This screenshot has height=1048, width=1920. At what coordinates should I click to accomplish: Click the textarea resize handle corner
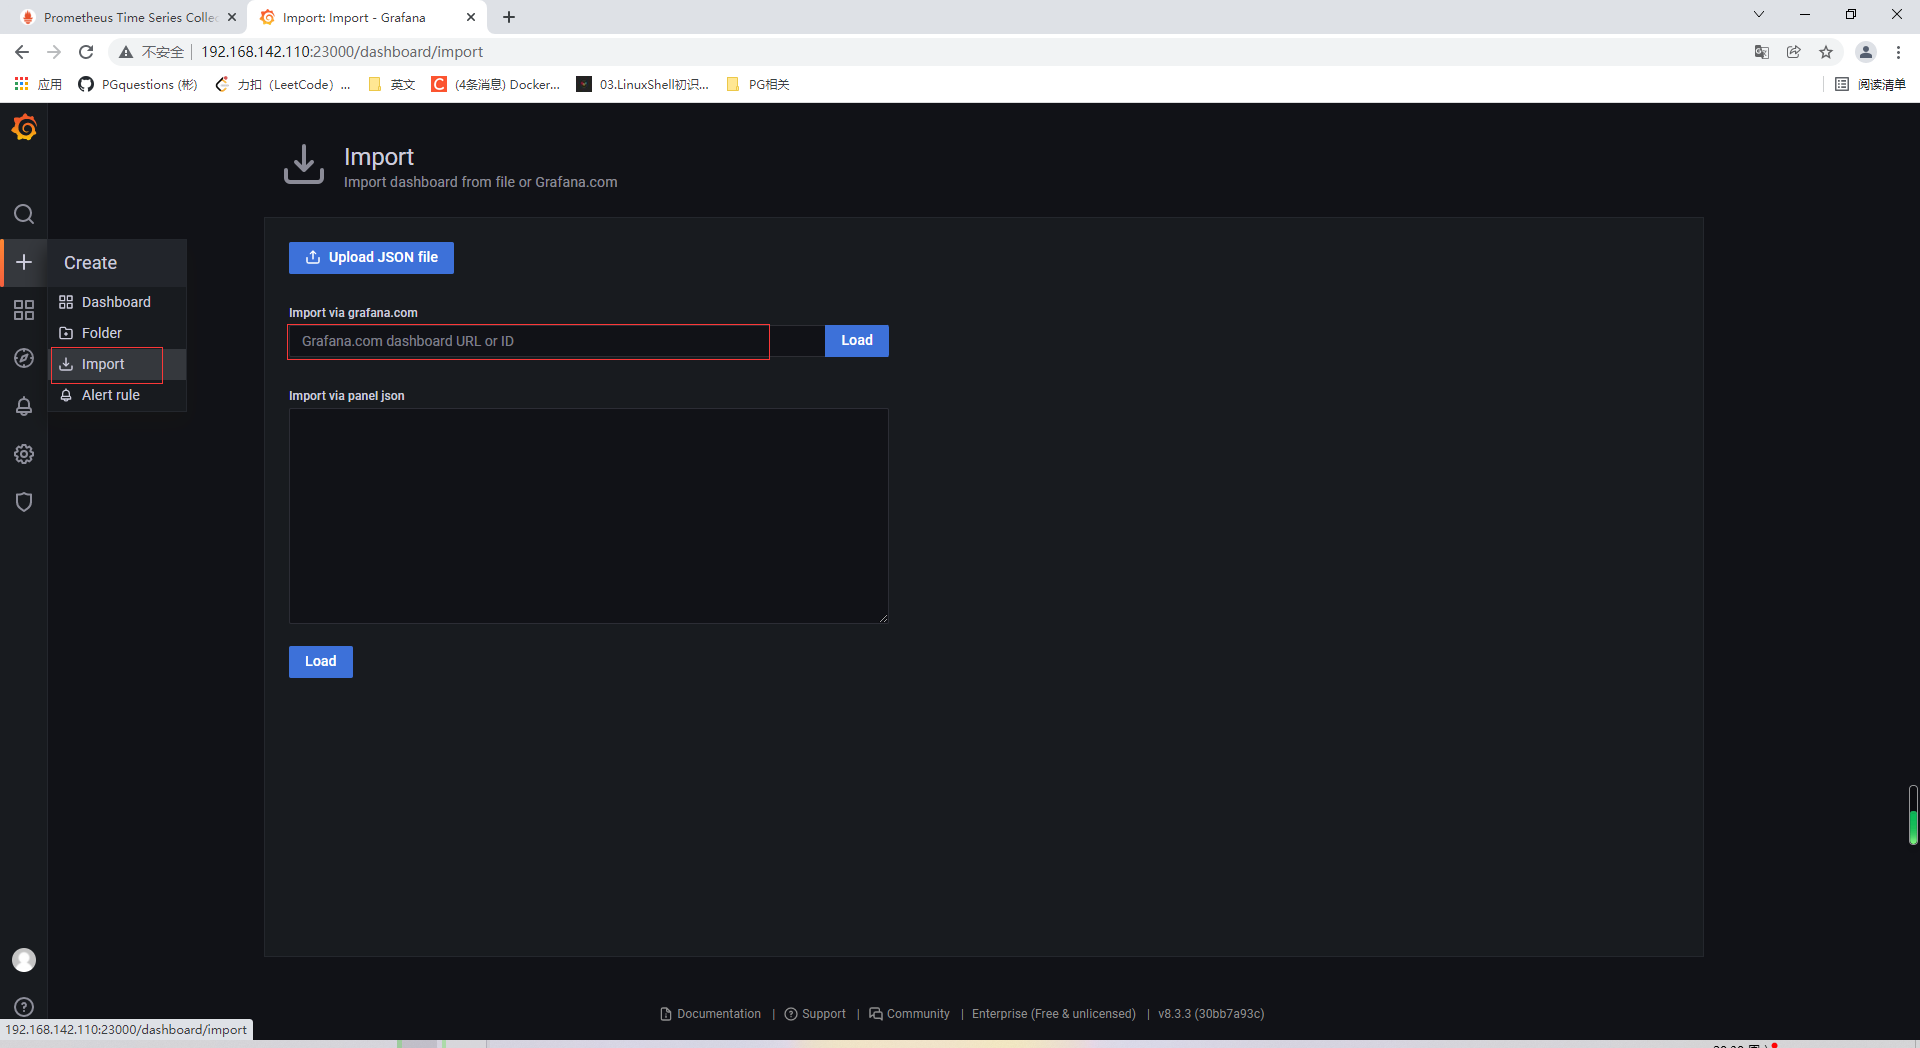click(x=883, y=618)
